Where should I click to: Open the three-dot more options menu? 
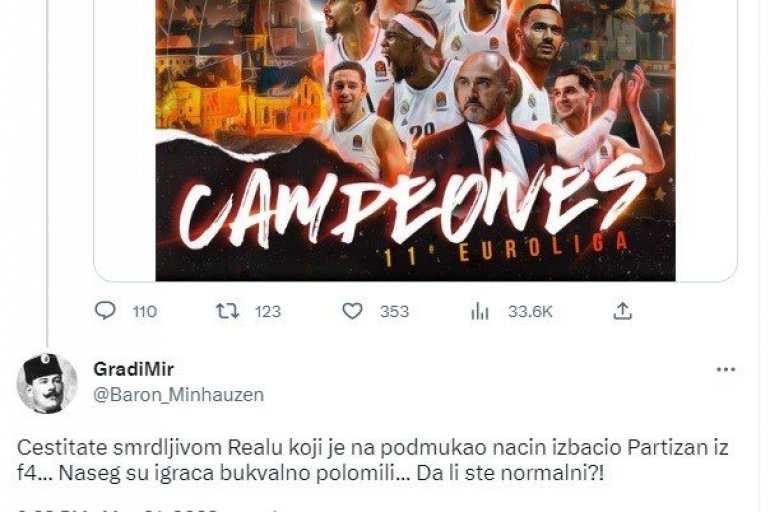[x=726, y=370]
